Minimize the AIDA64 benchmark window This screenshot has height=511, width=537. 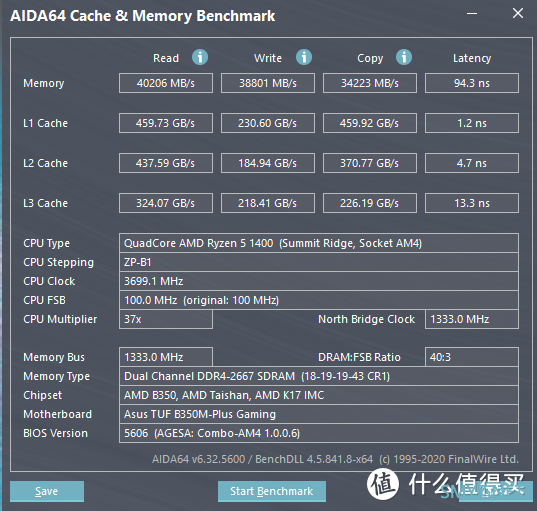click(x=472, y=14)
